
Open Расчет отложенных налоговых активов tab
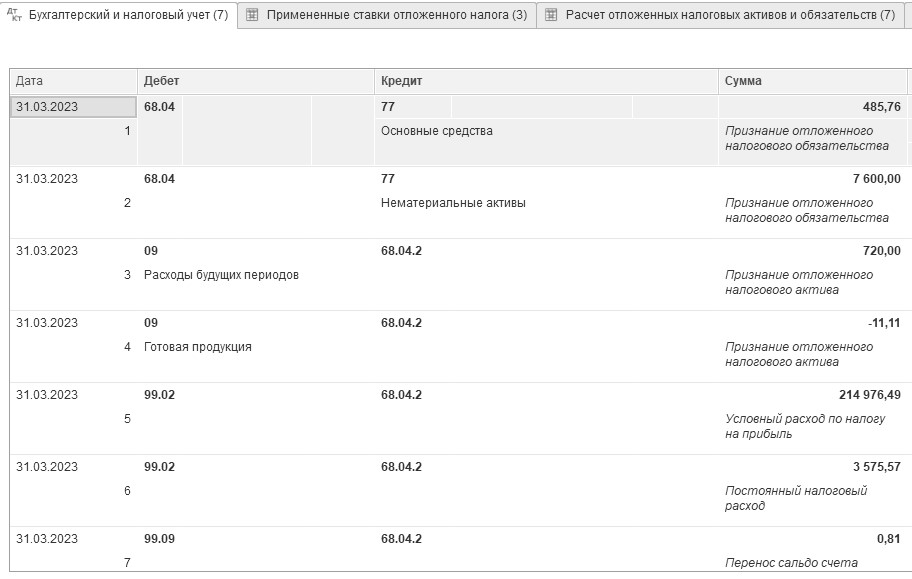click(730, 15)
